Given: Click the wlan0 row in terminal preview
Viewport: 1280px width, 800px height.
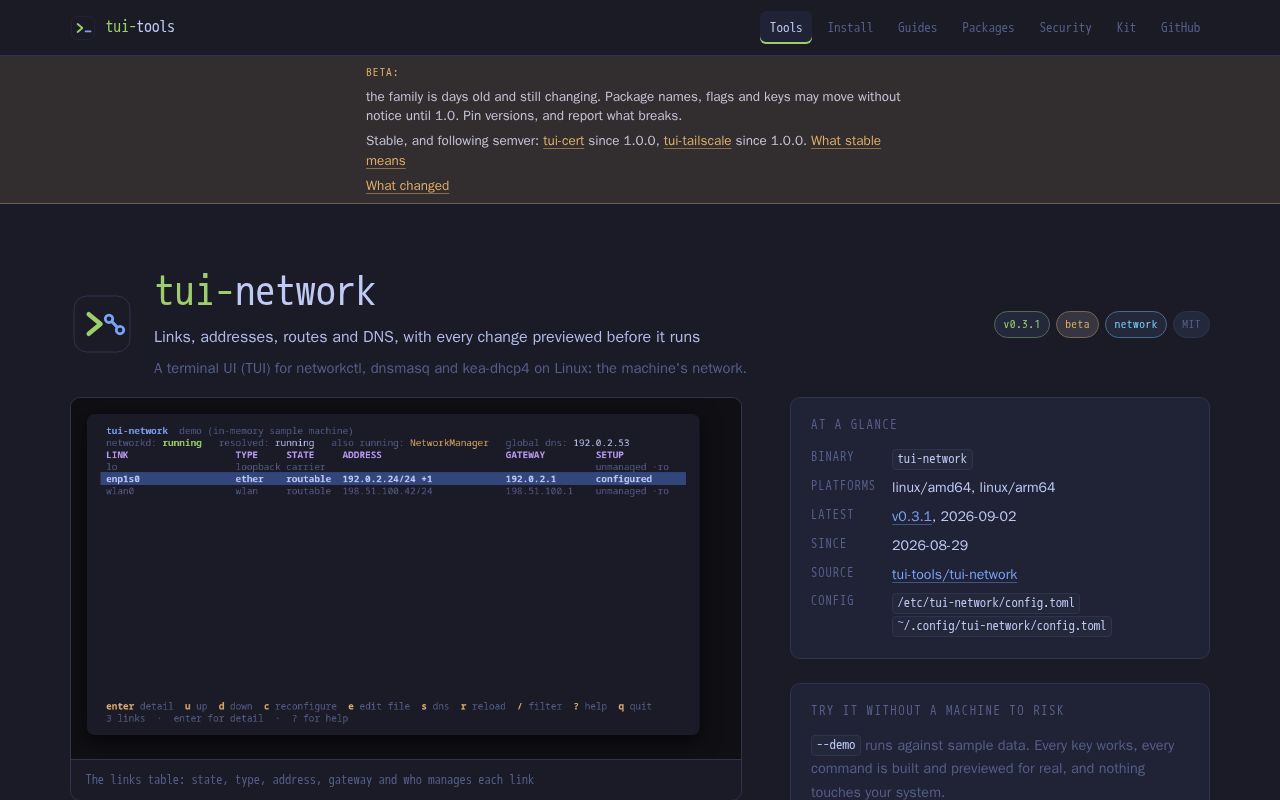Looking at the screenshot, I should [x=393, y=491].
